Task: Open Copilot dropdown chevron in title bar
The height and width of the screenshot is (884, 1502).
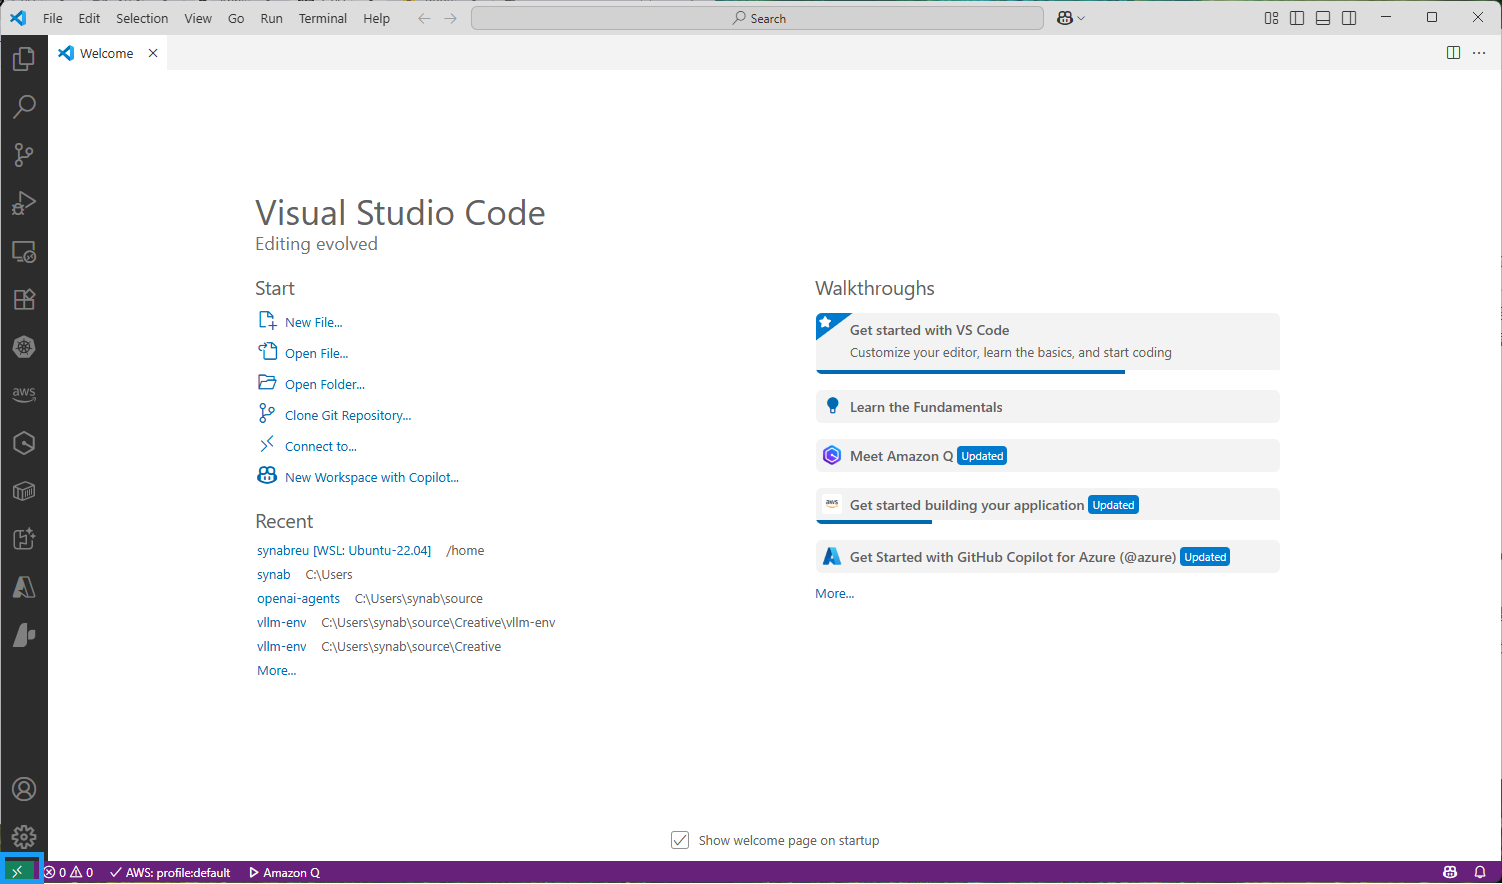Action: coord(1081,18)
